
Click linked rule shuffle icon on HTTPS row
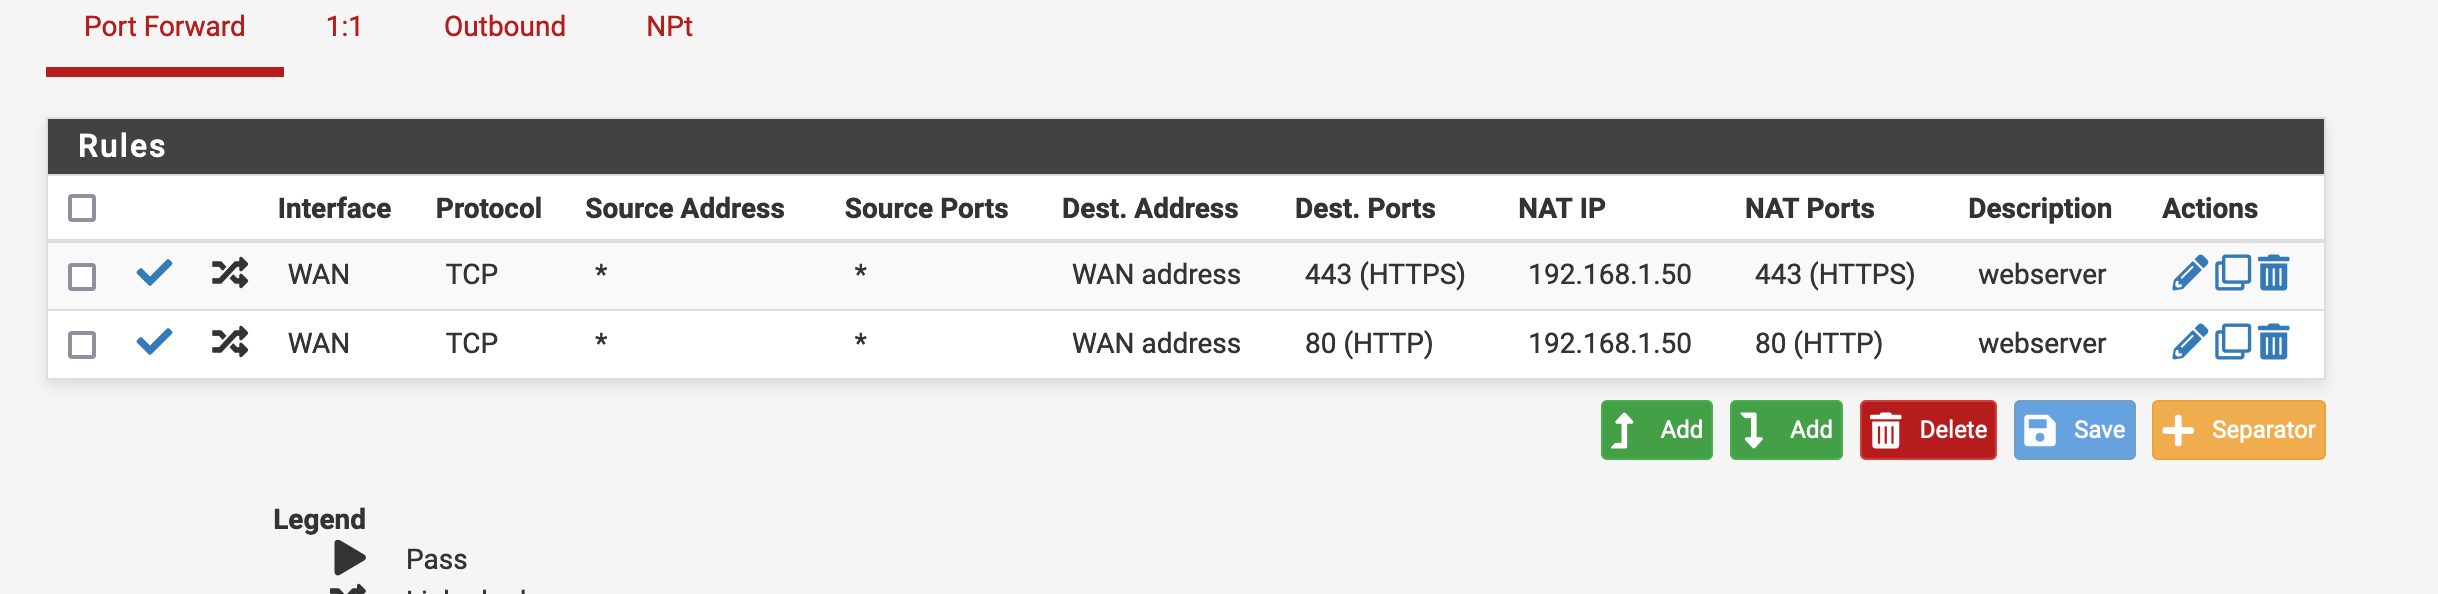click(x=230, y=273)
